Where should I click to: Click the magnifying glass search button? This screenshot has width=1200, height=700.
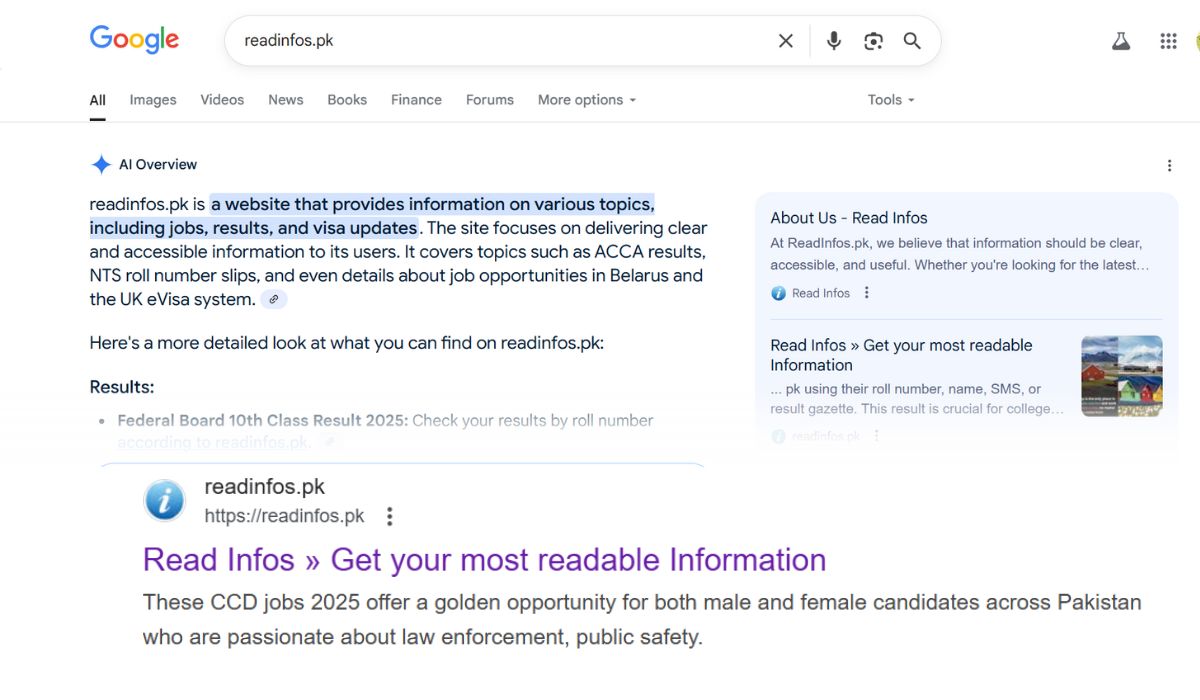912,41
